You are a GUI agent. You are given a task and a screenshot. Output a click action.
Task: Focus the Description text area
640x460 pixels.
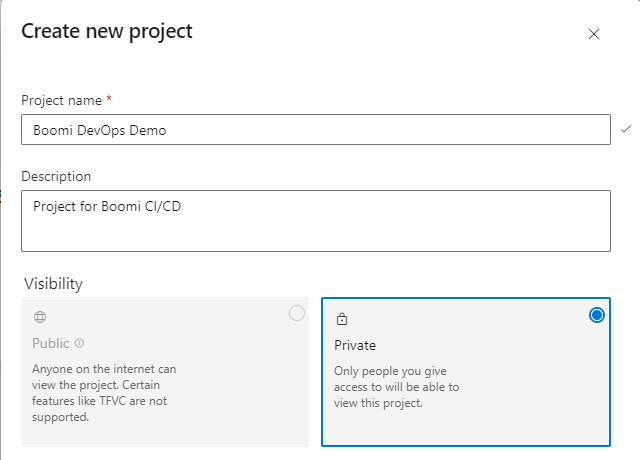(x=316, y=221)
